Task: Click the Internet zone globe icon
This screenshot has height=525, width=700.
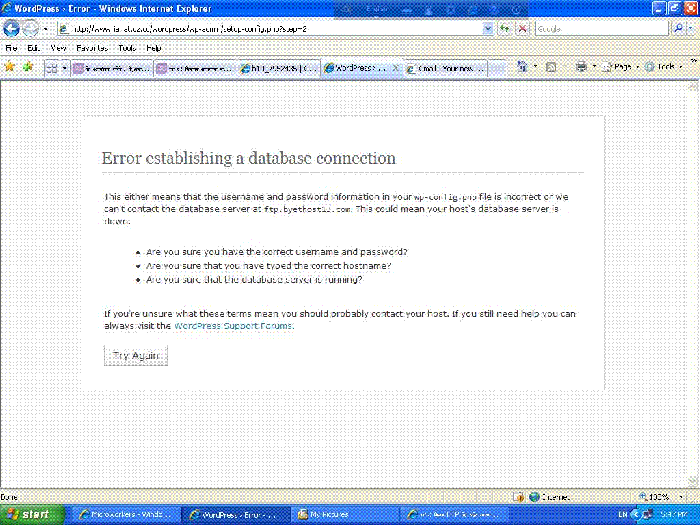Action: (534, 497)
